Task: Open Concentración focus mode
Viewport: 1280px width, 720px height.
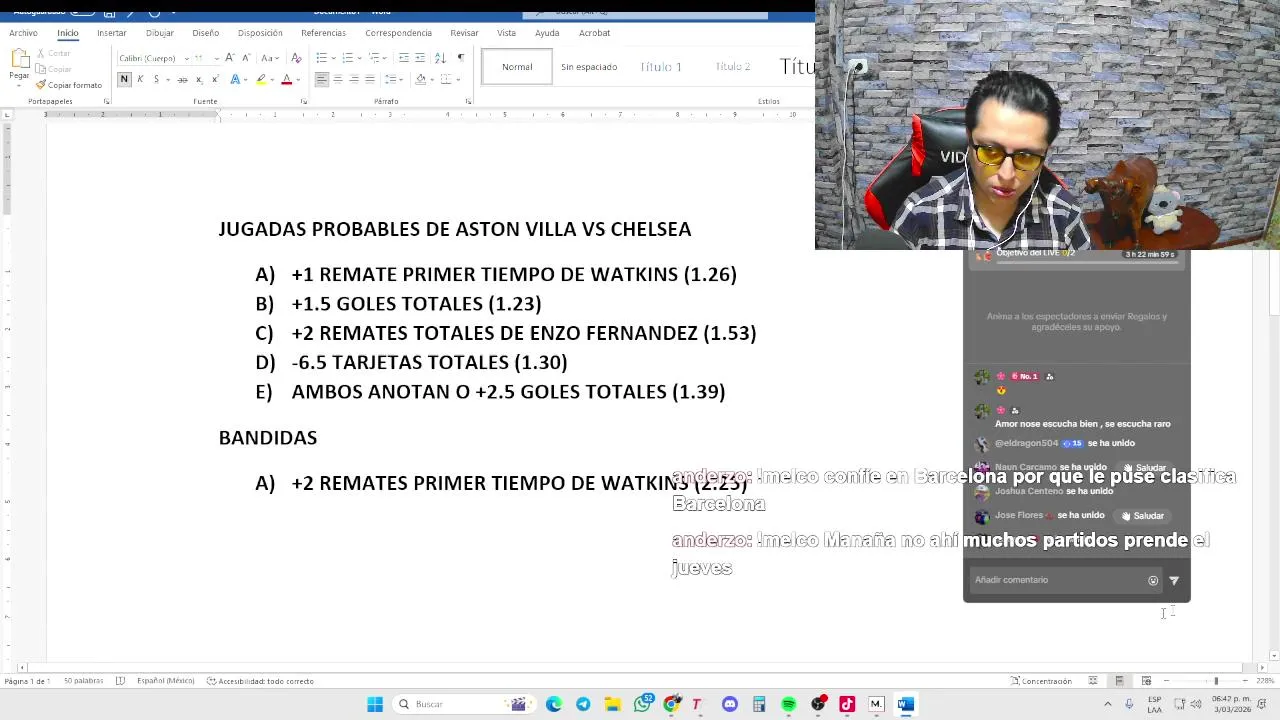Action: pyautogui.click(x=1041, y=681)
